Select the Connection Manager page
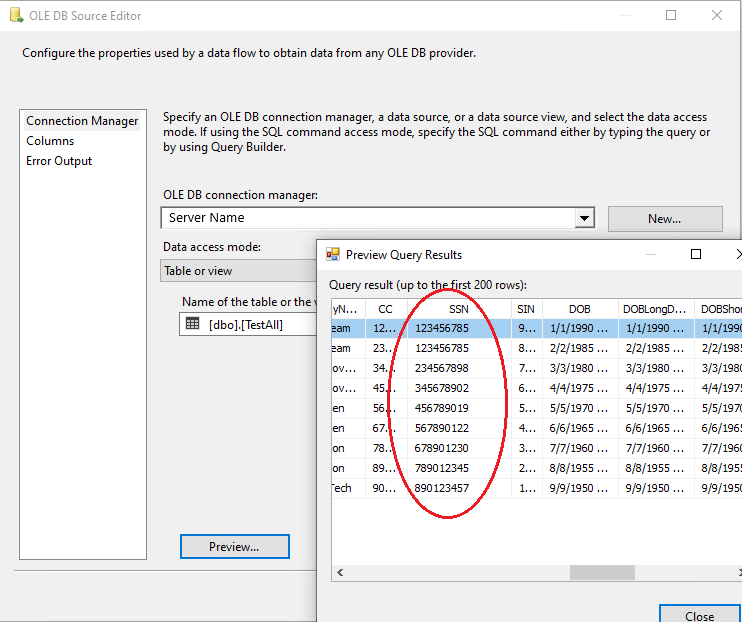Image resolution: width=742 pixels, height=622 pixels. (x=82, y=121)
